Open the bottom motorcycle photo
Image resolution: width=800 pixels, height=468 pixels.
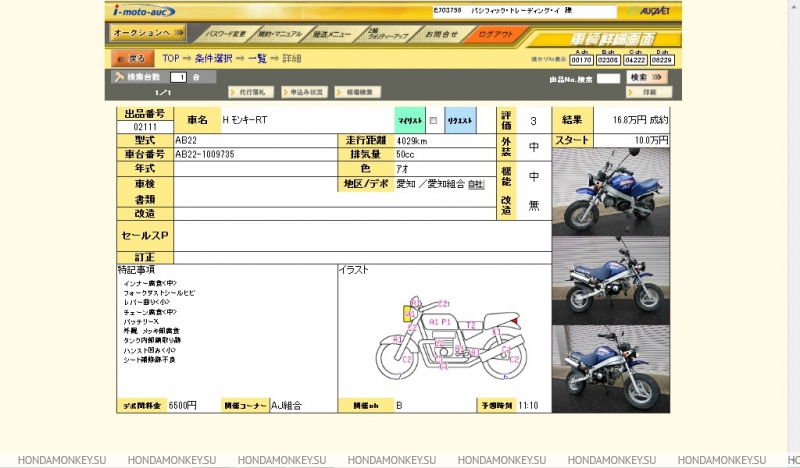pos(611,369)
